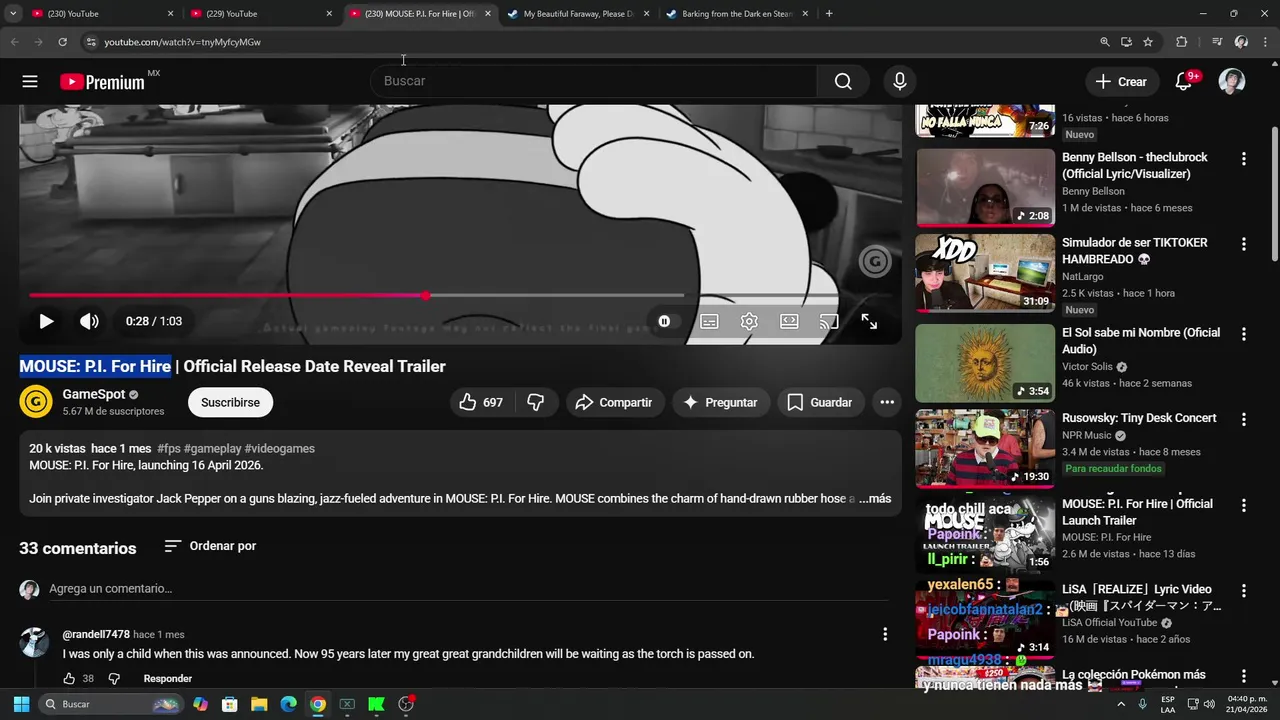Expand description with ...más
Image resolution: width=1280 pixels, height=720 pixels.
tap(874, 498)
